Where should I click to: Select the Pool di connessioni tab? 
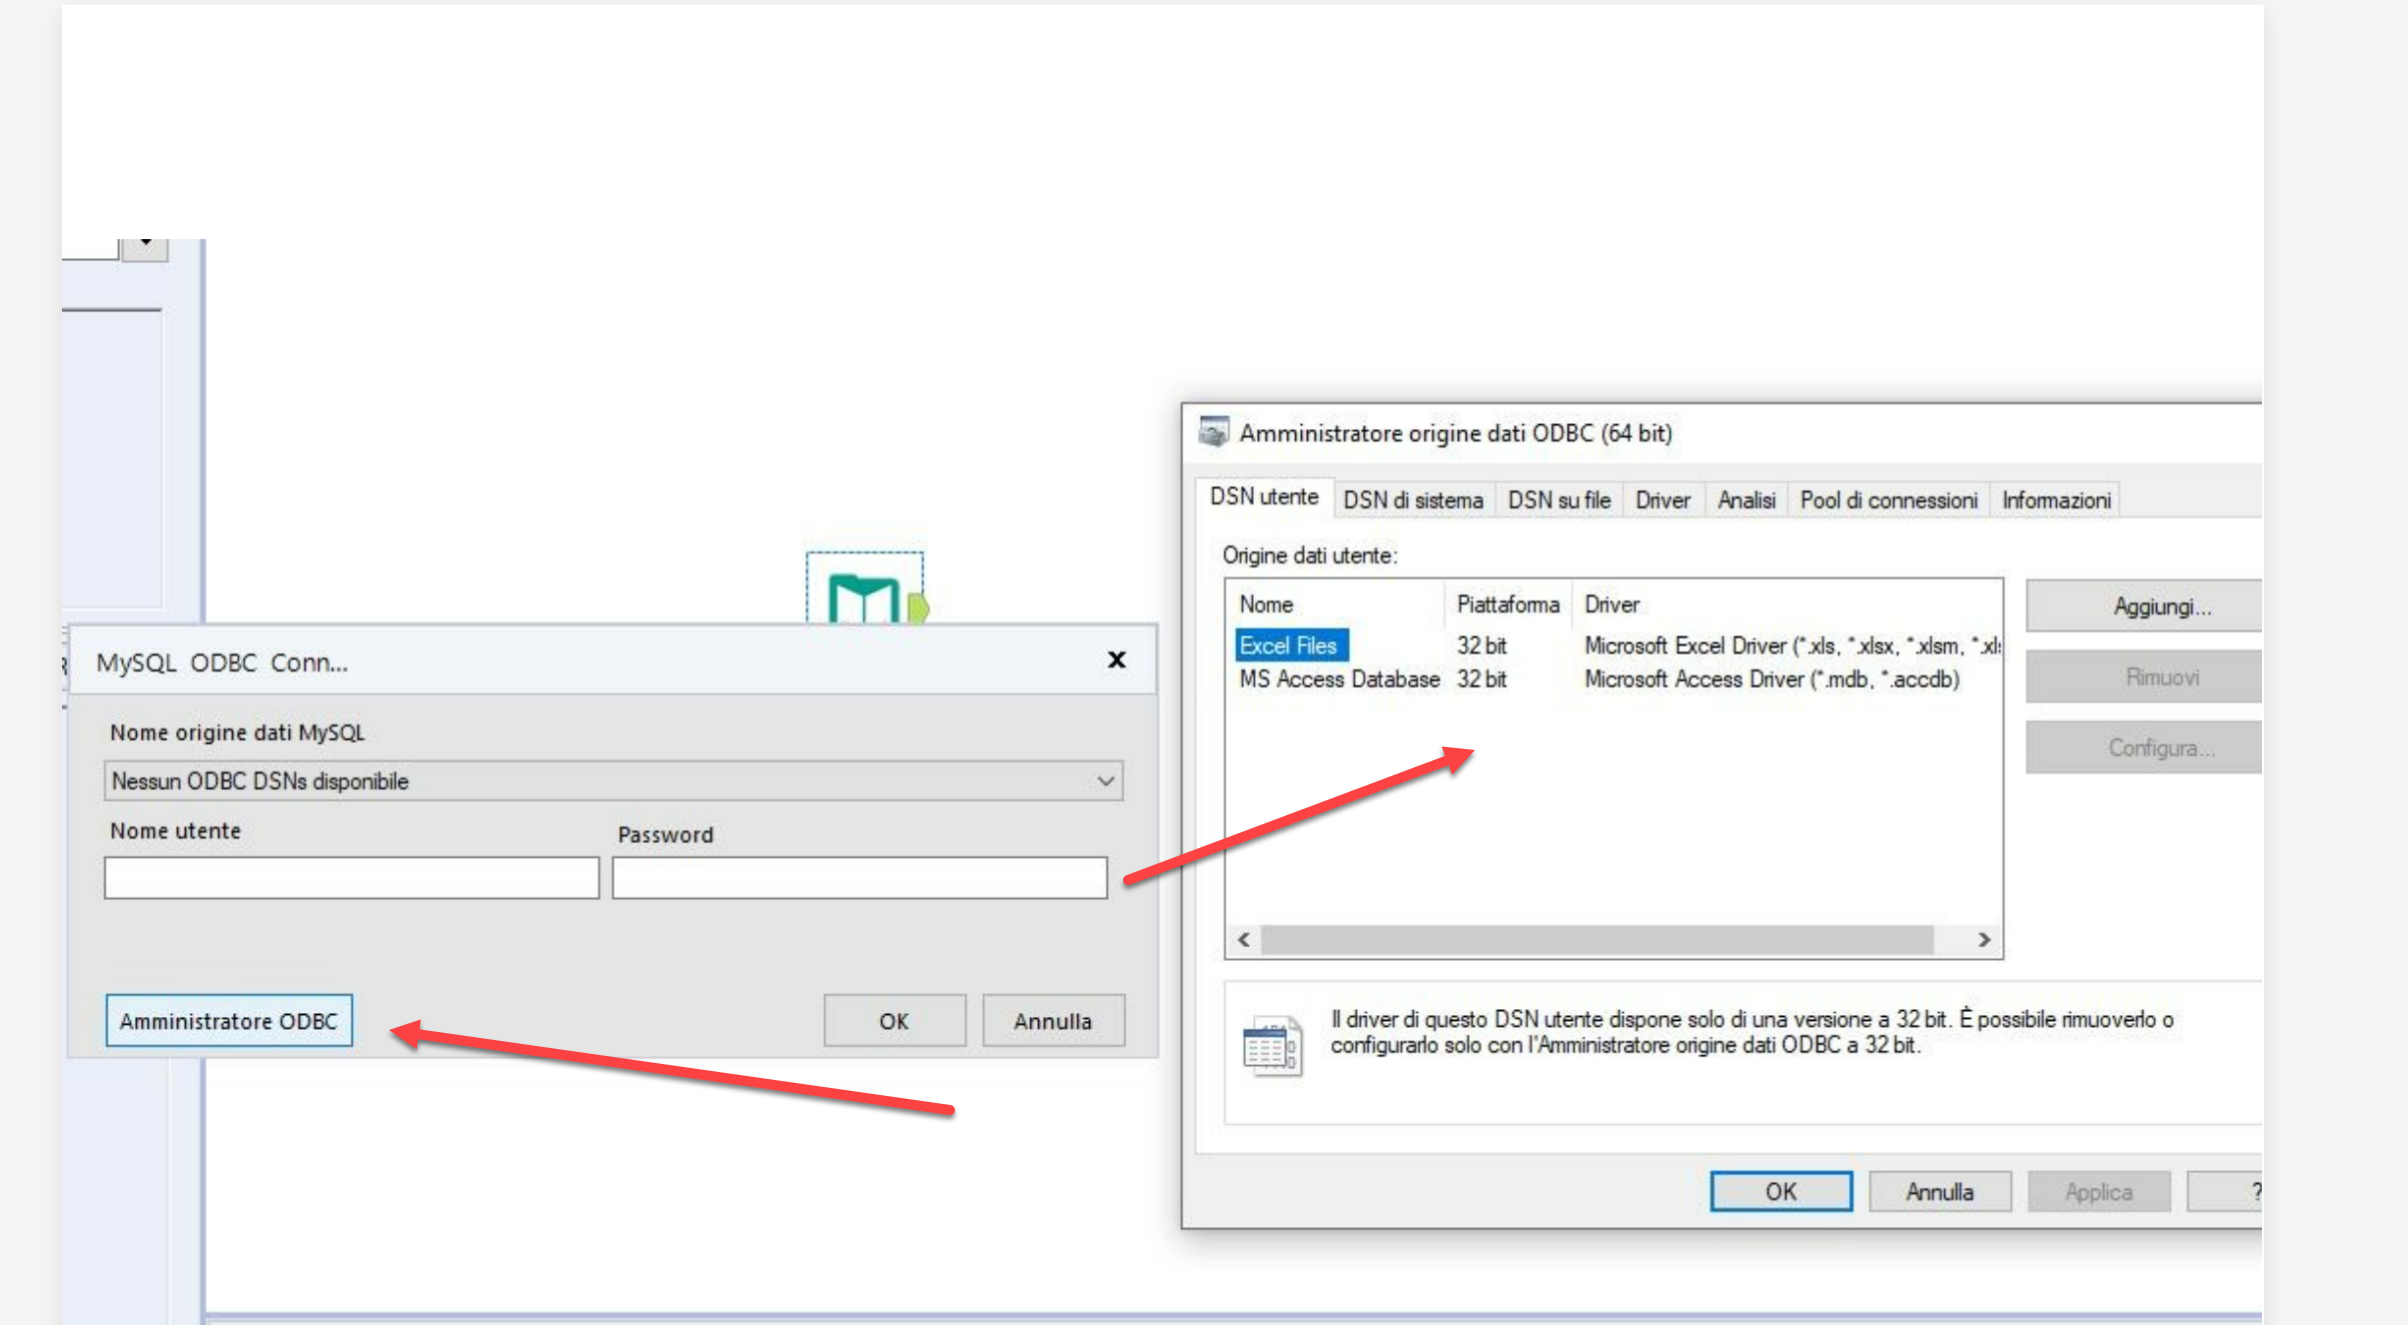click(1887, 500)
